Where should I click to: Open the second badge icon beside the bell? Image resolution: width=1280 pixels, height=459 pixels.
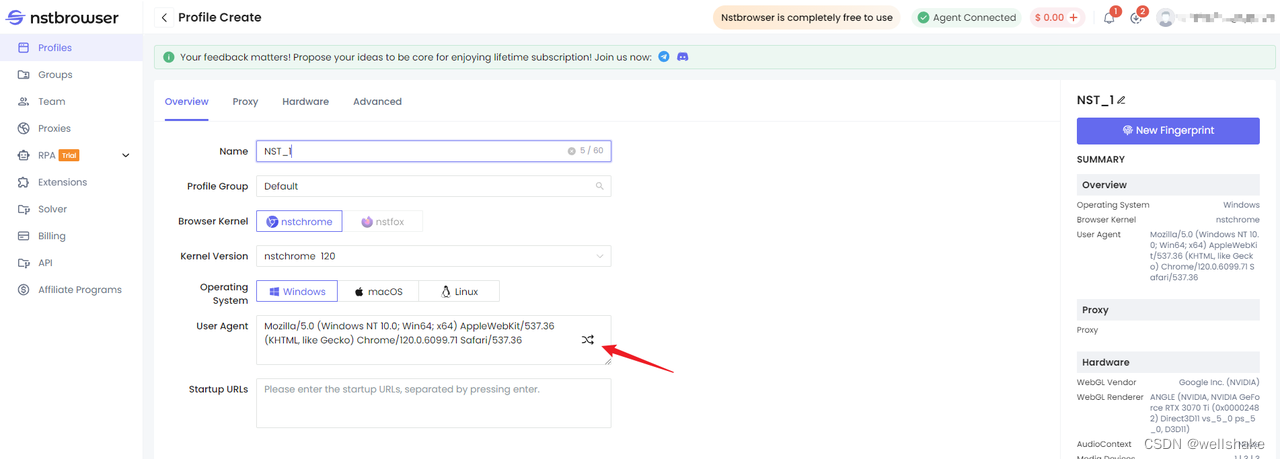pos(1136,17)
